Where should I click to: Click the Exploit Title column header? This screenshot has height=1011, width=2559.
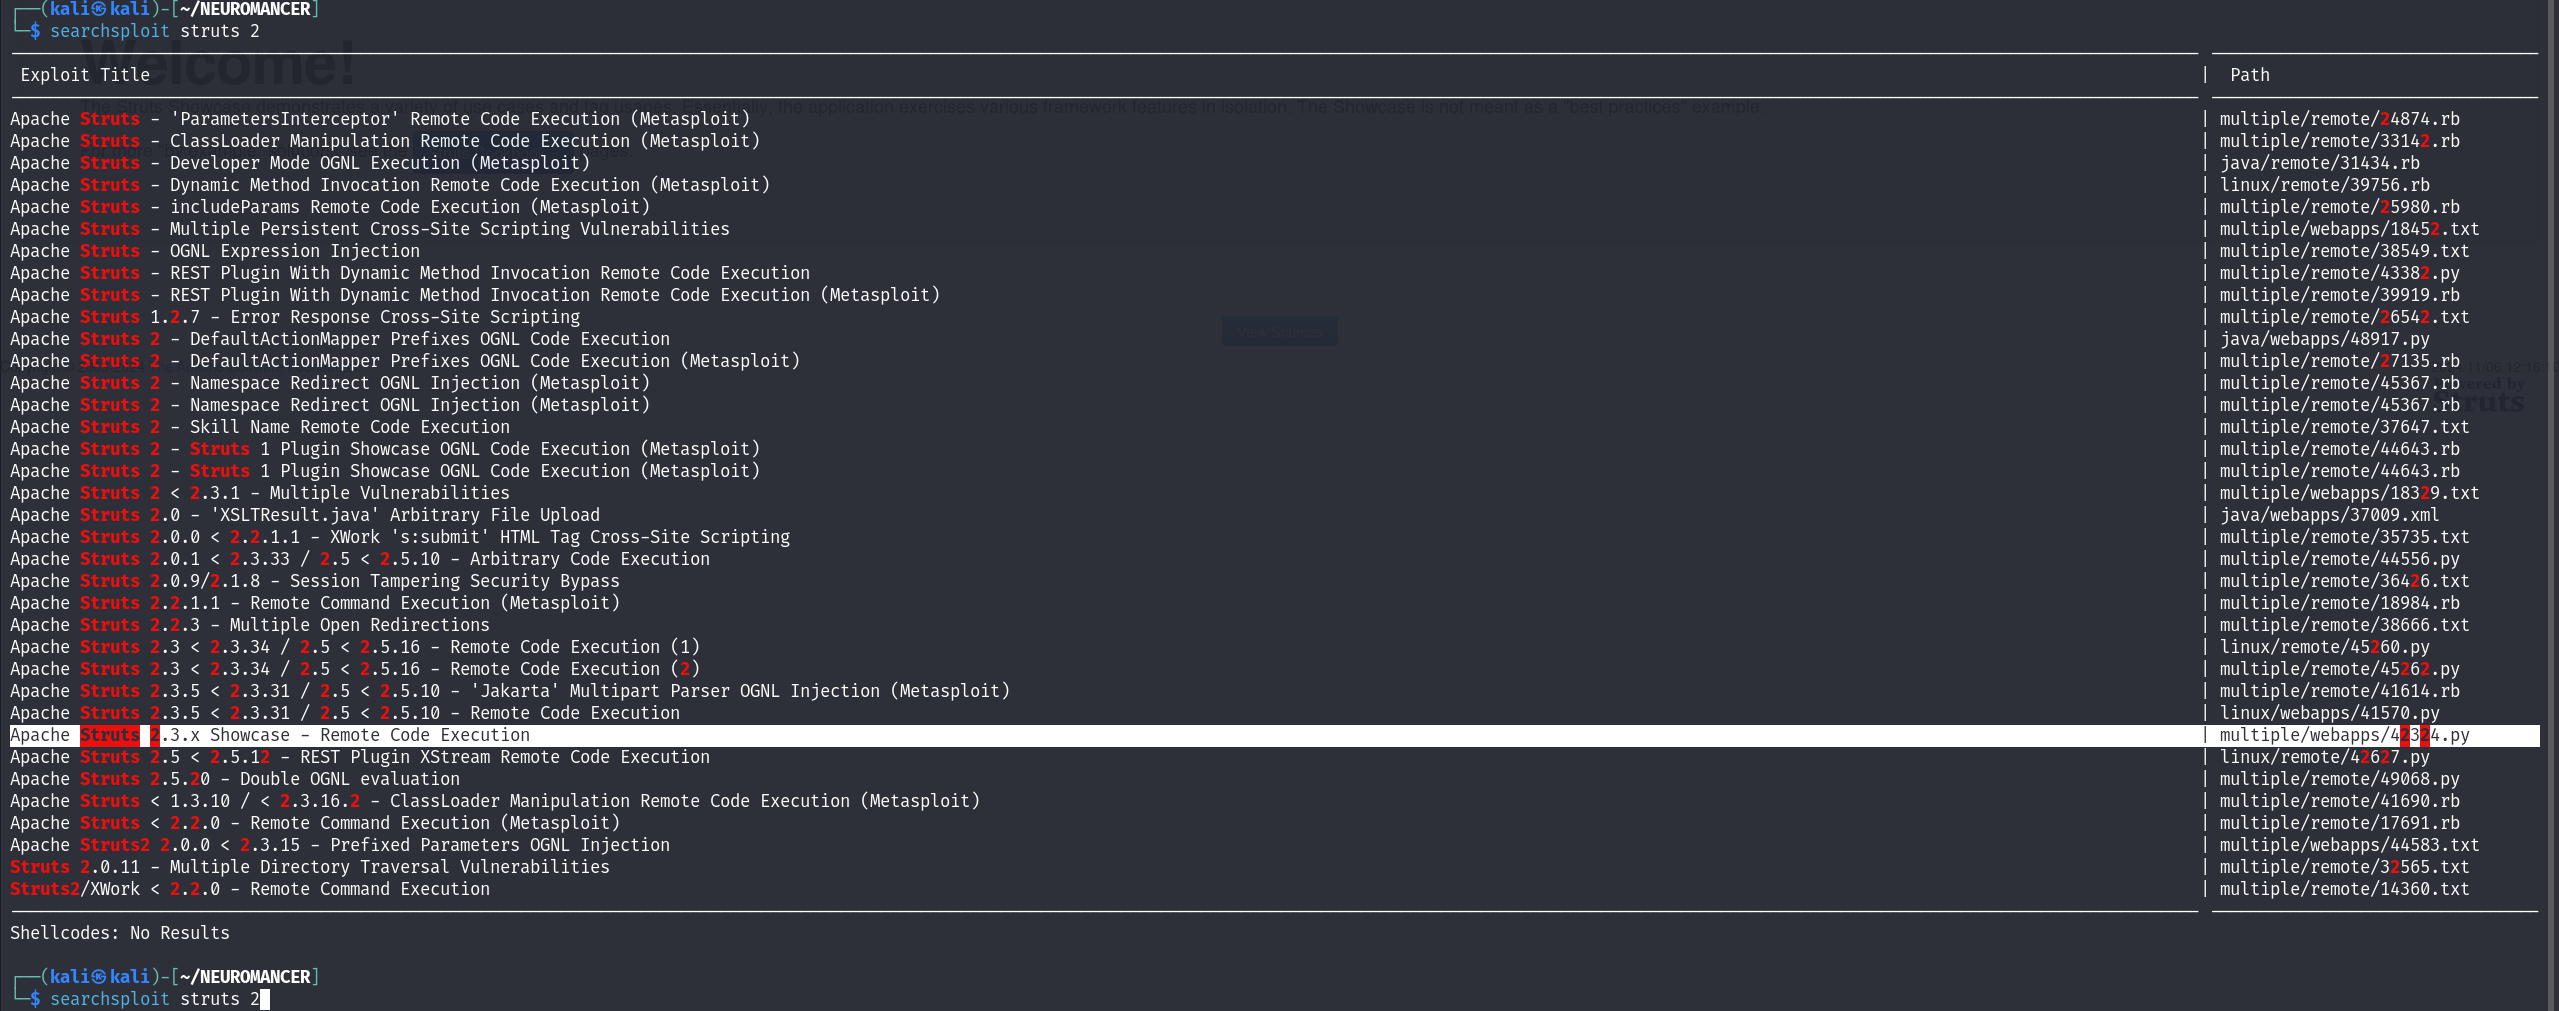click(85, 75)
